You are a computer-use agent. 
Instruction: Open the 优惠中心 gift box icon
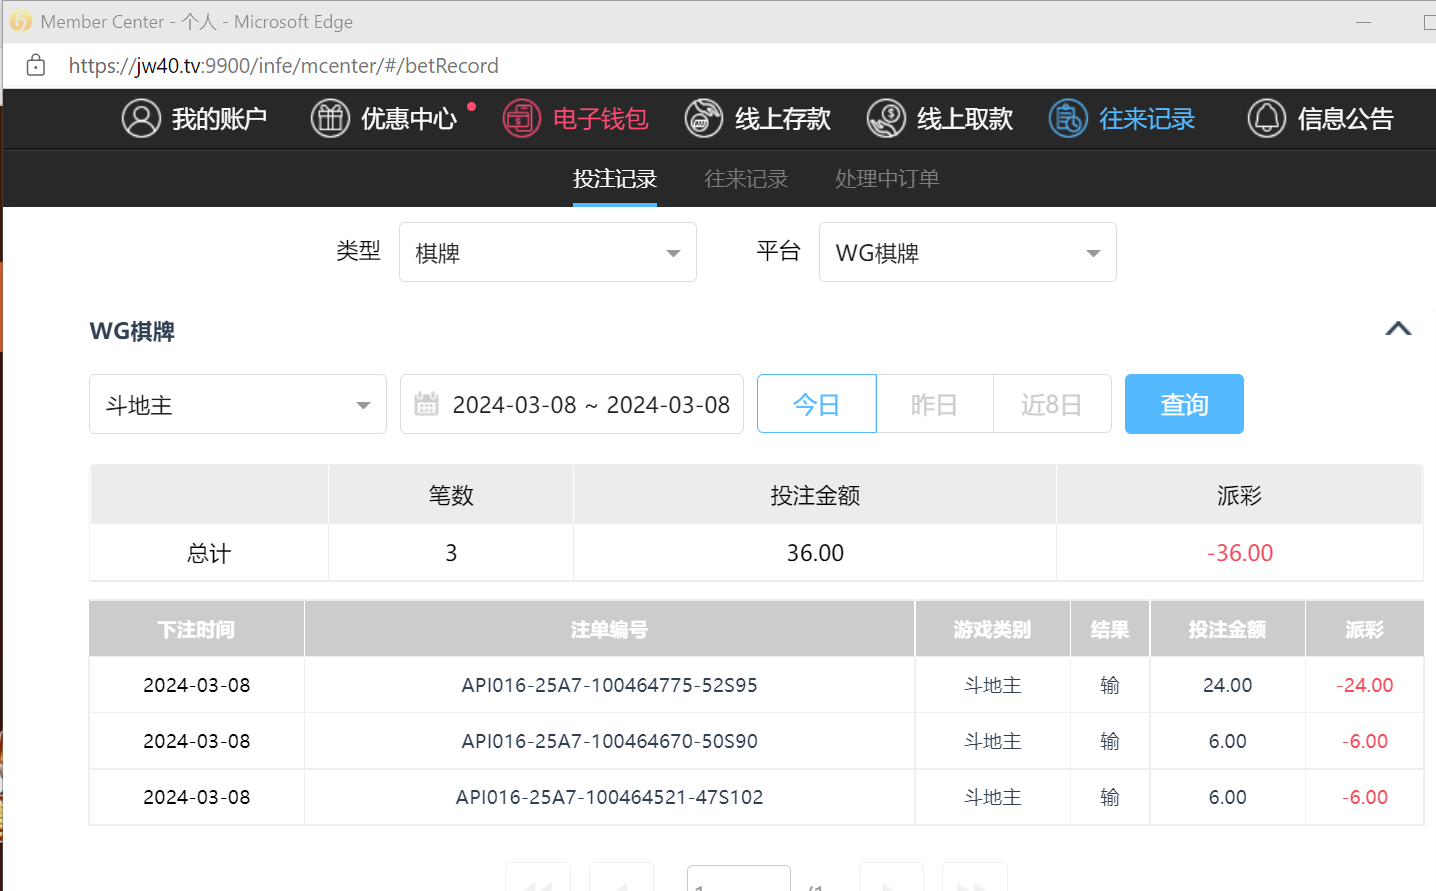pos(330,118)
